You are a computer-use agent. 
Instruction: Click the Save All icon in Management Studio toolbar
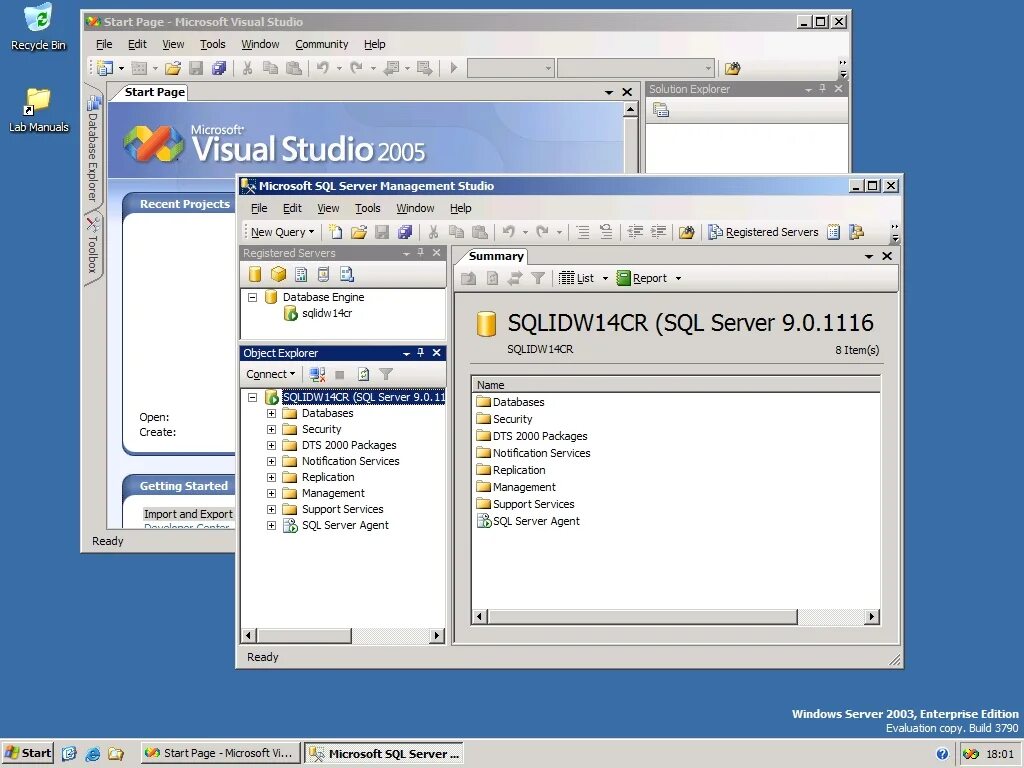(x=405, y=232)
